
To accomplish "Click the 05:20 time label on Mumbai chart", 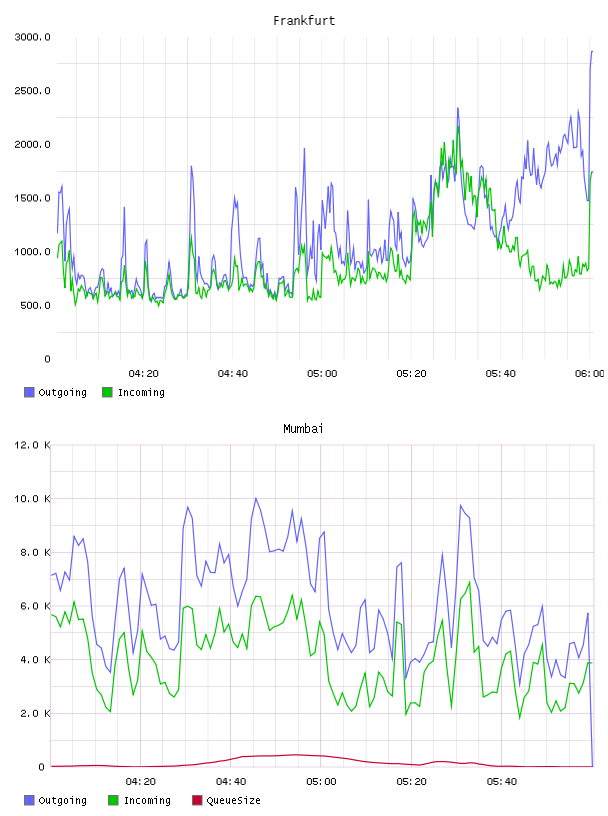I will (x=411, y=782).
